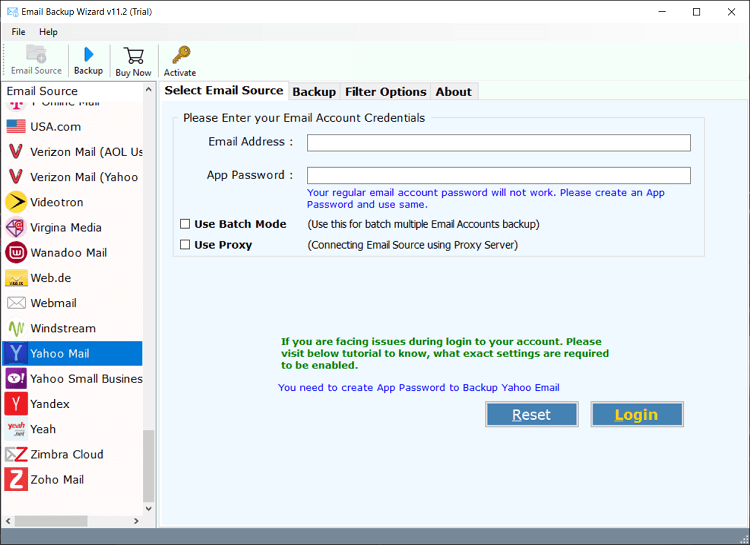Click the Reset button

coord(531,414)
